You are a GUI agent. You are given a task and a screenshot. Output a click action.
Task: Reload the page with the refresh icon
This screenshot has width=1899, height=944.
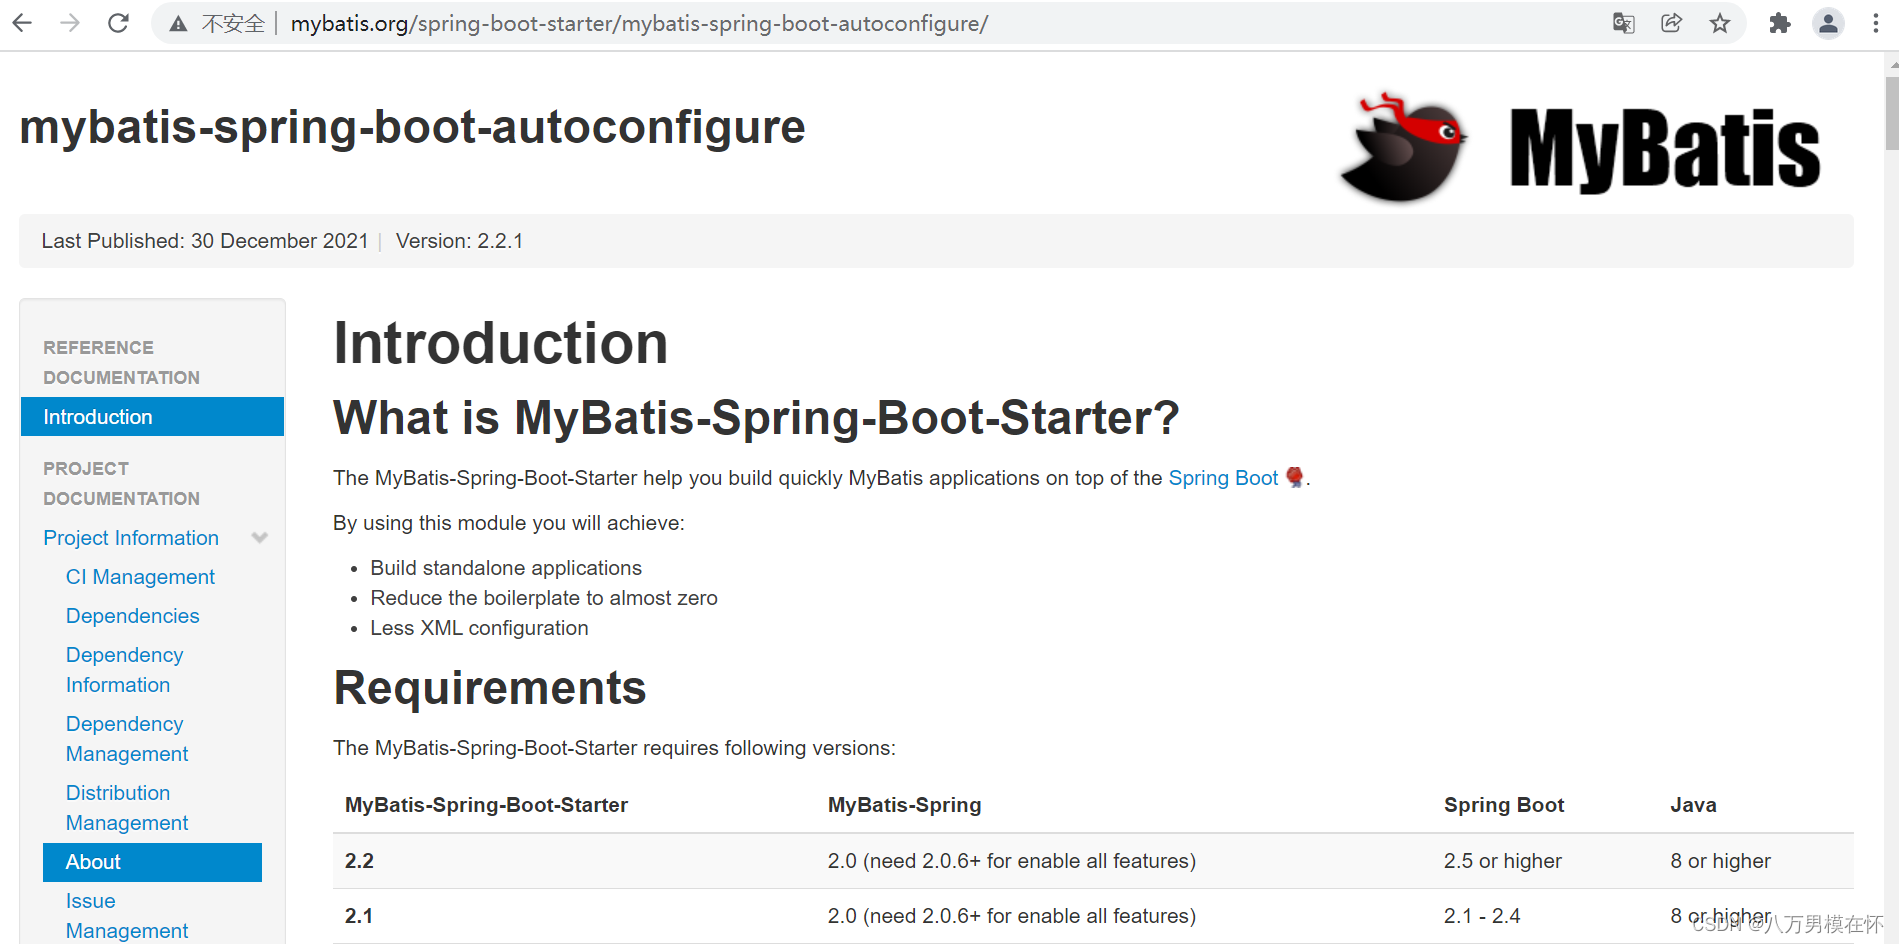118,23
